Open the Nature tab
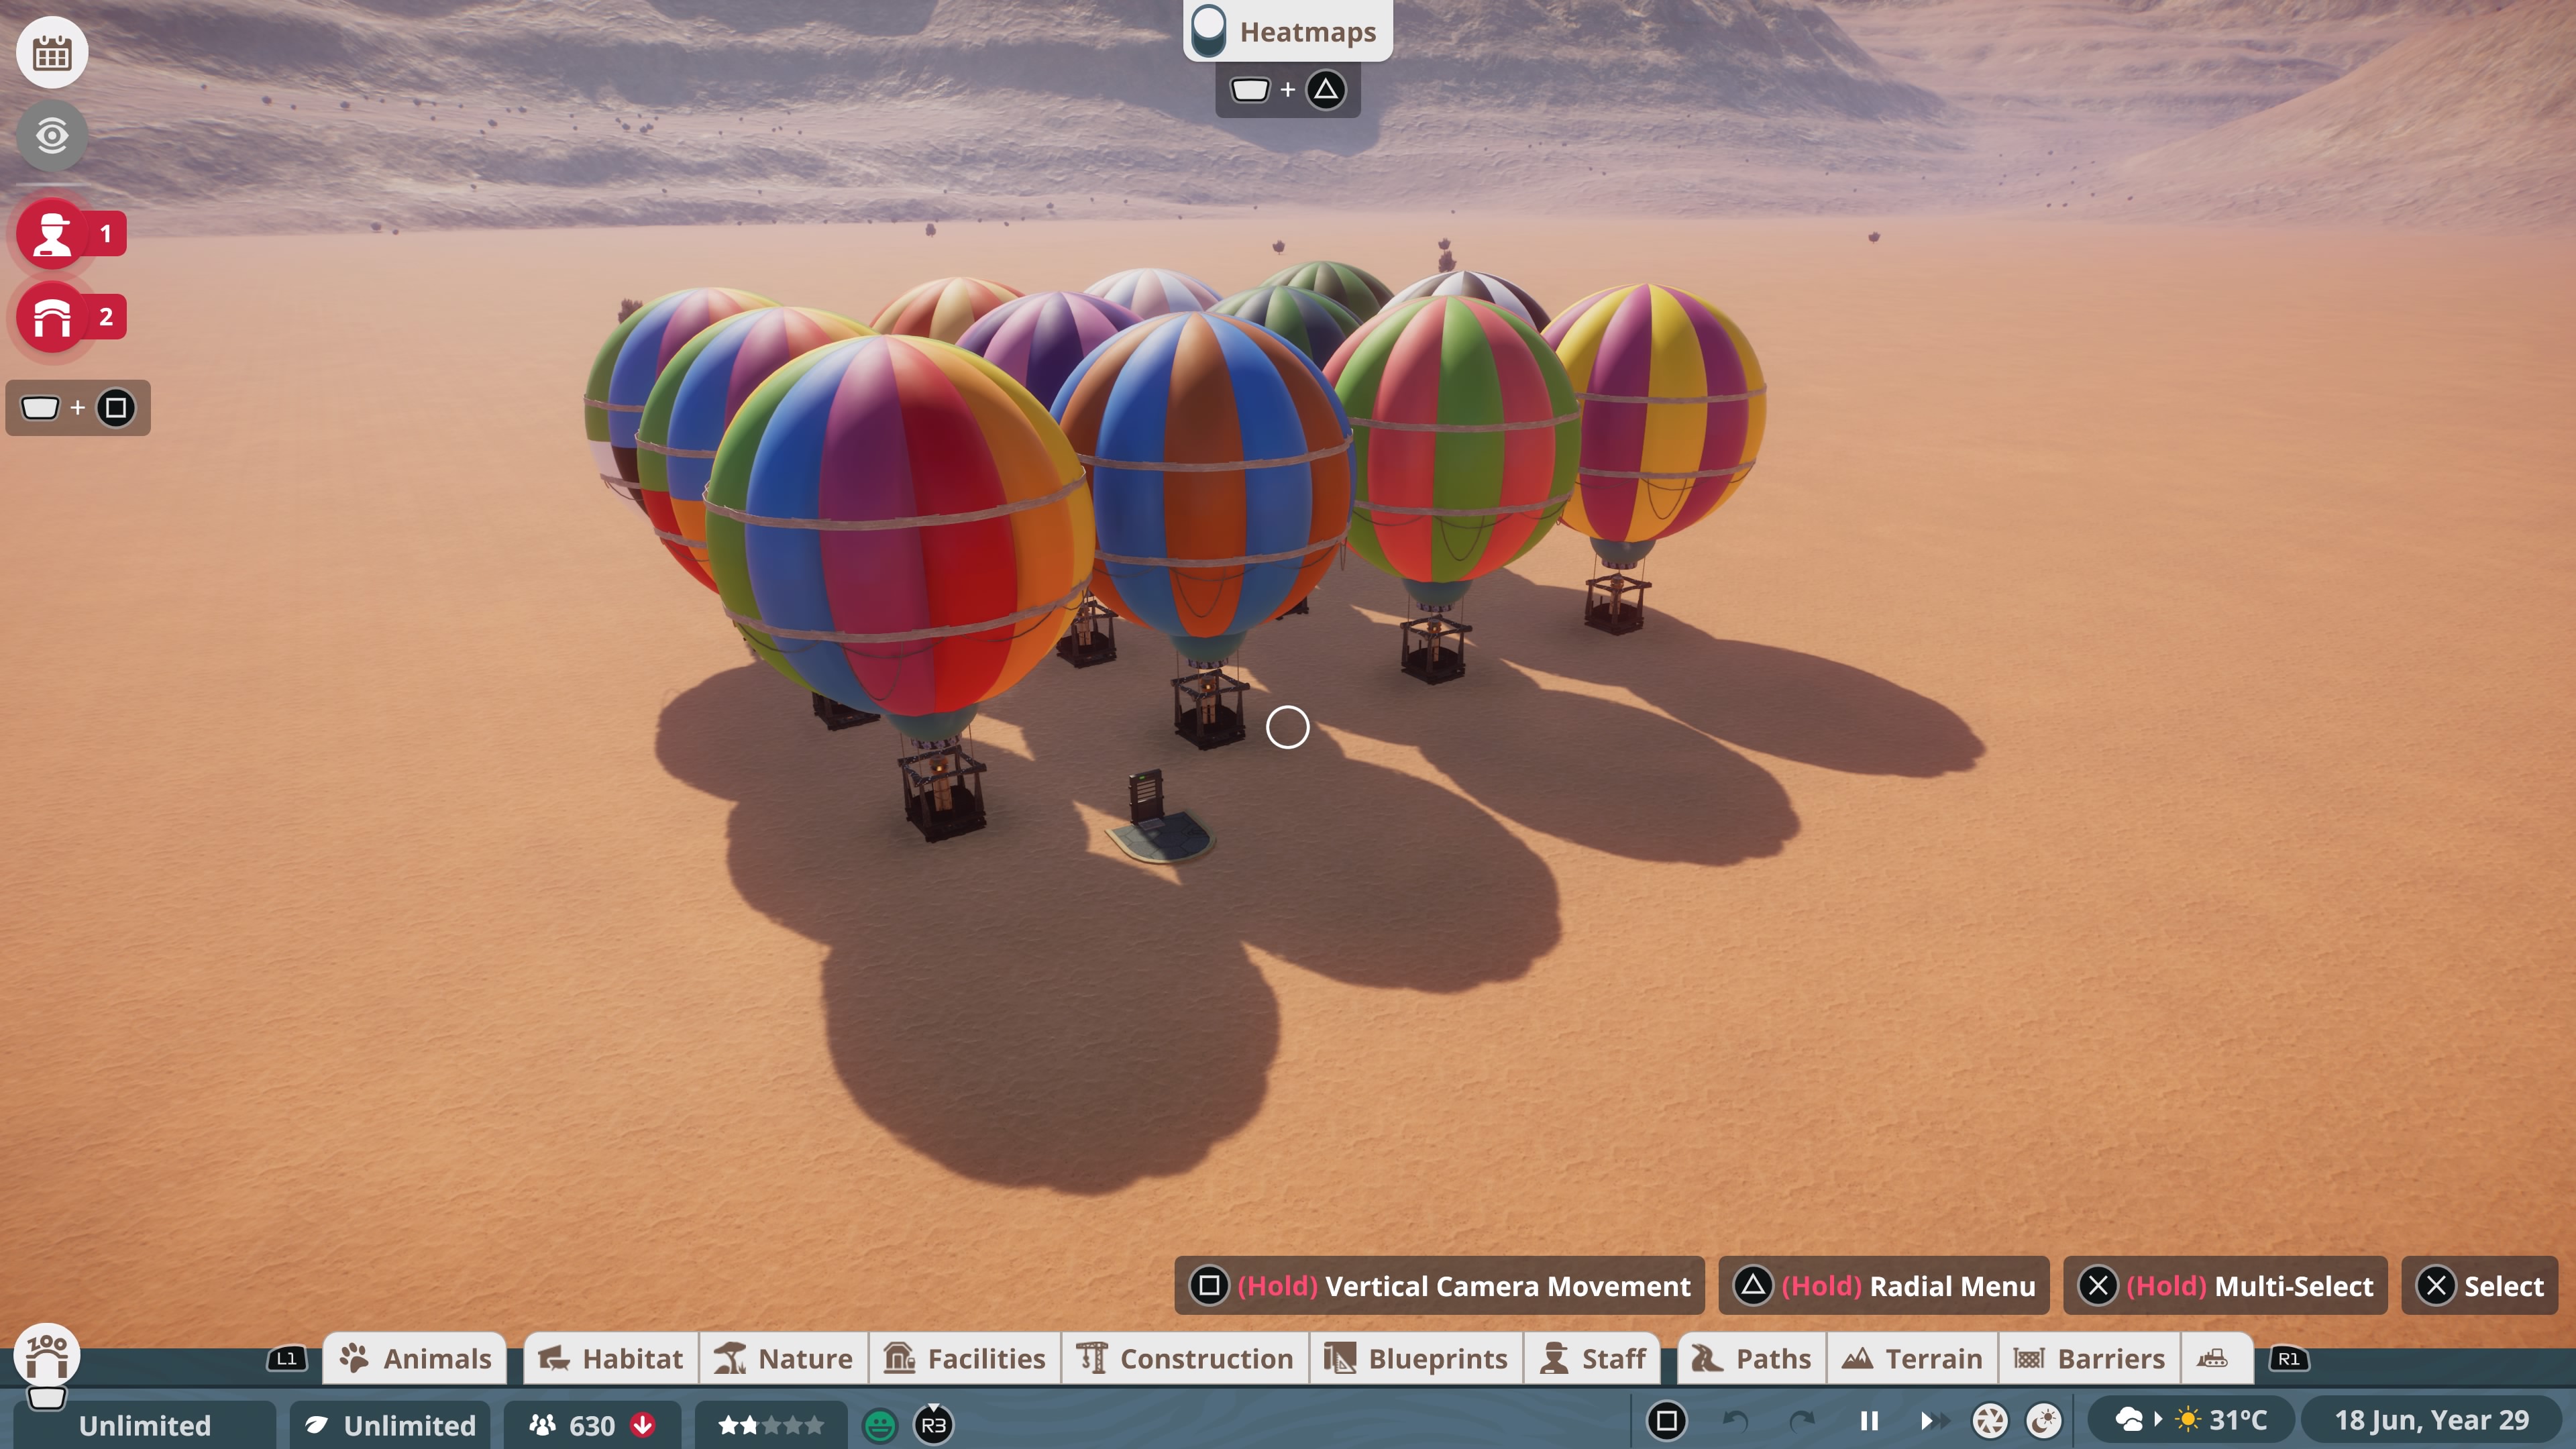The image size is (2576, 1449). [783, 1358]
